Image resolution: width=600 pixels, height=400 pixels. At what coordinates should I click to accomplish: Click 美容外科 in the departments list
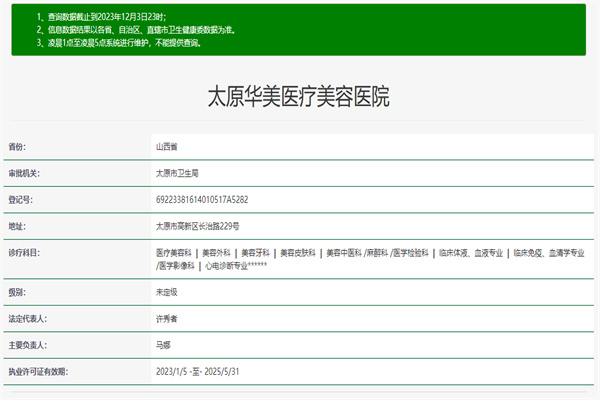pos(216,253)
